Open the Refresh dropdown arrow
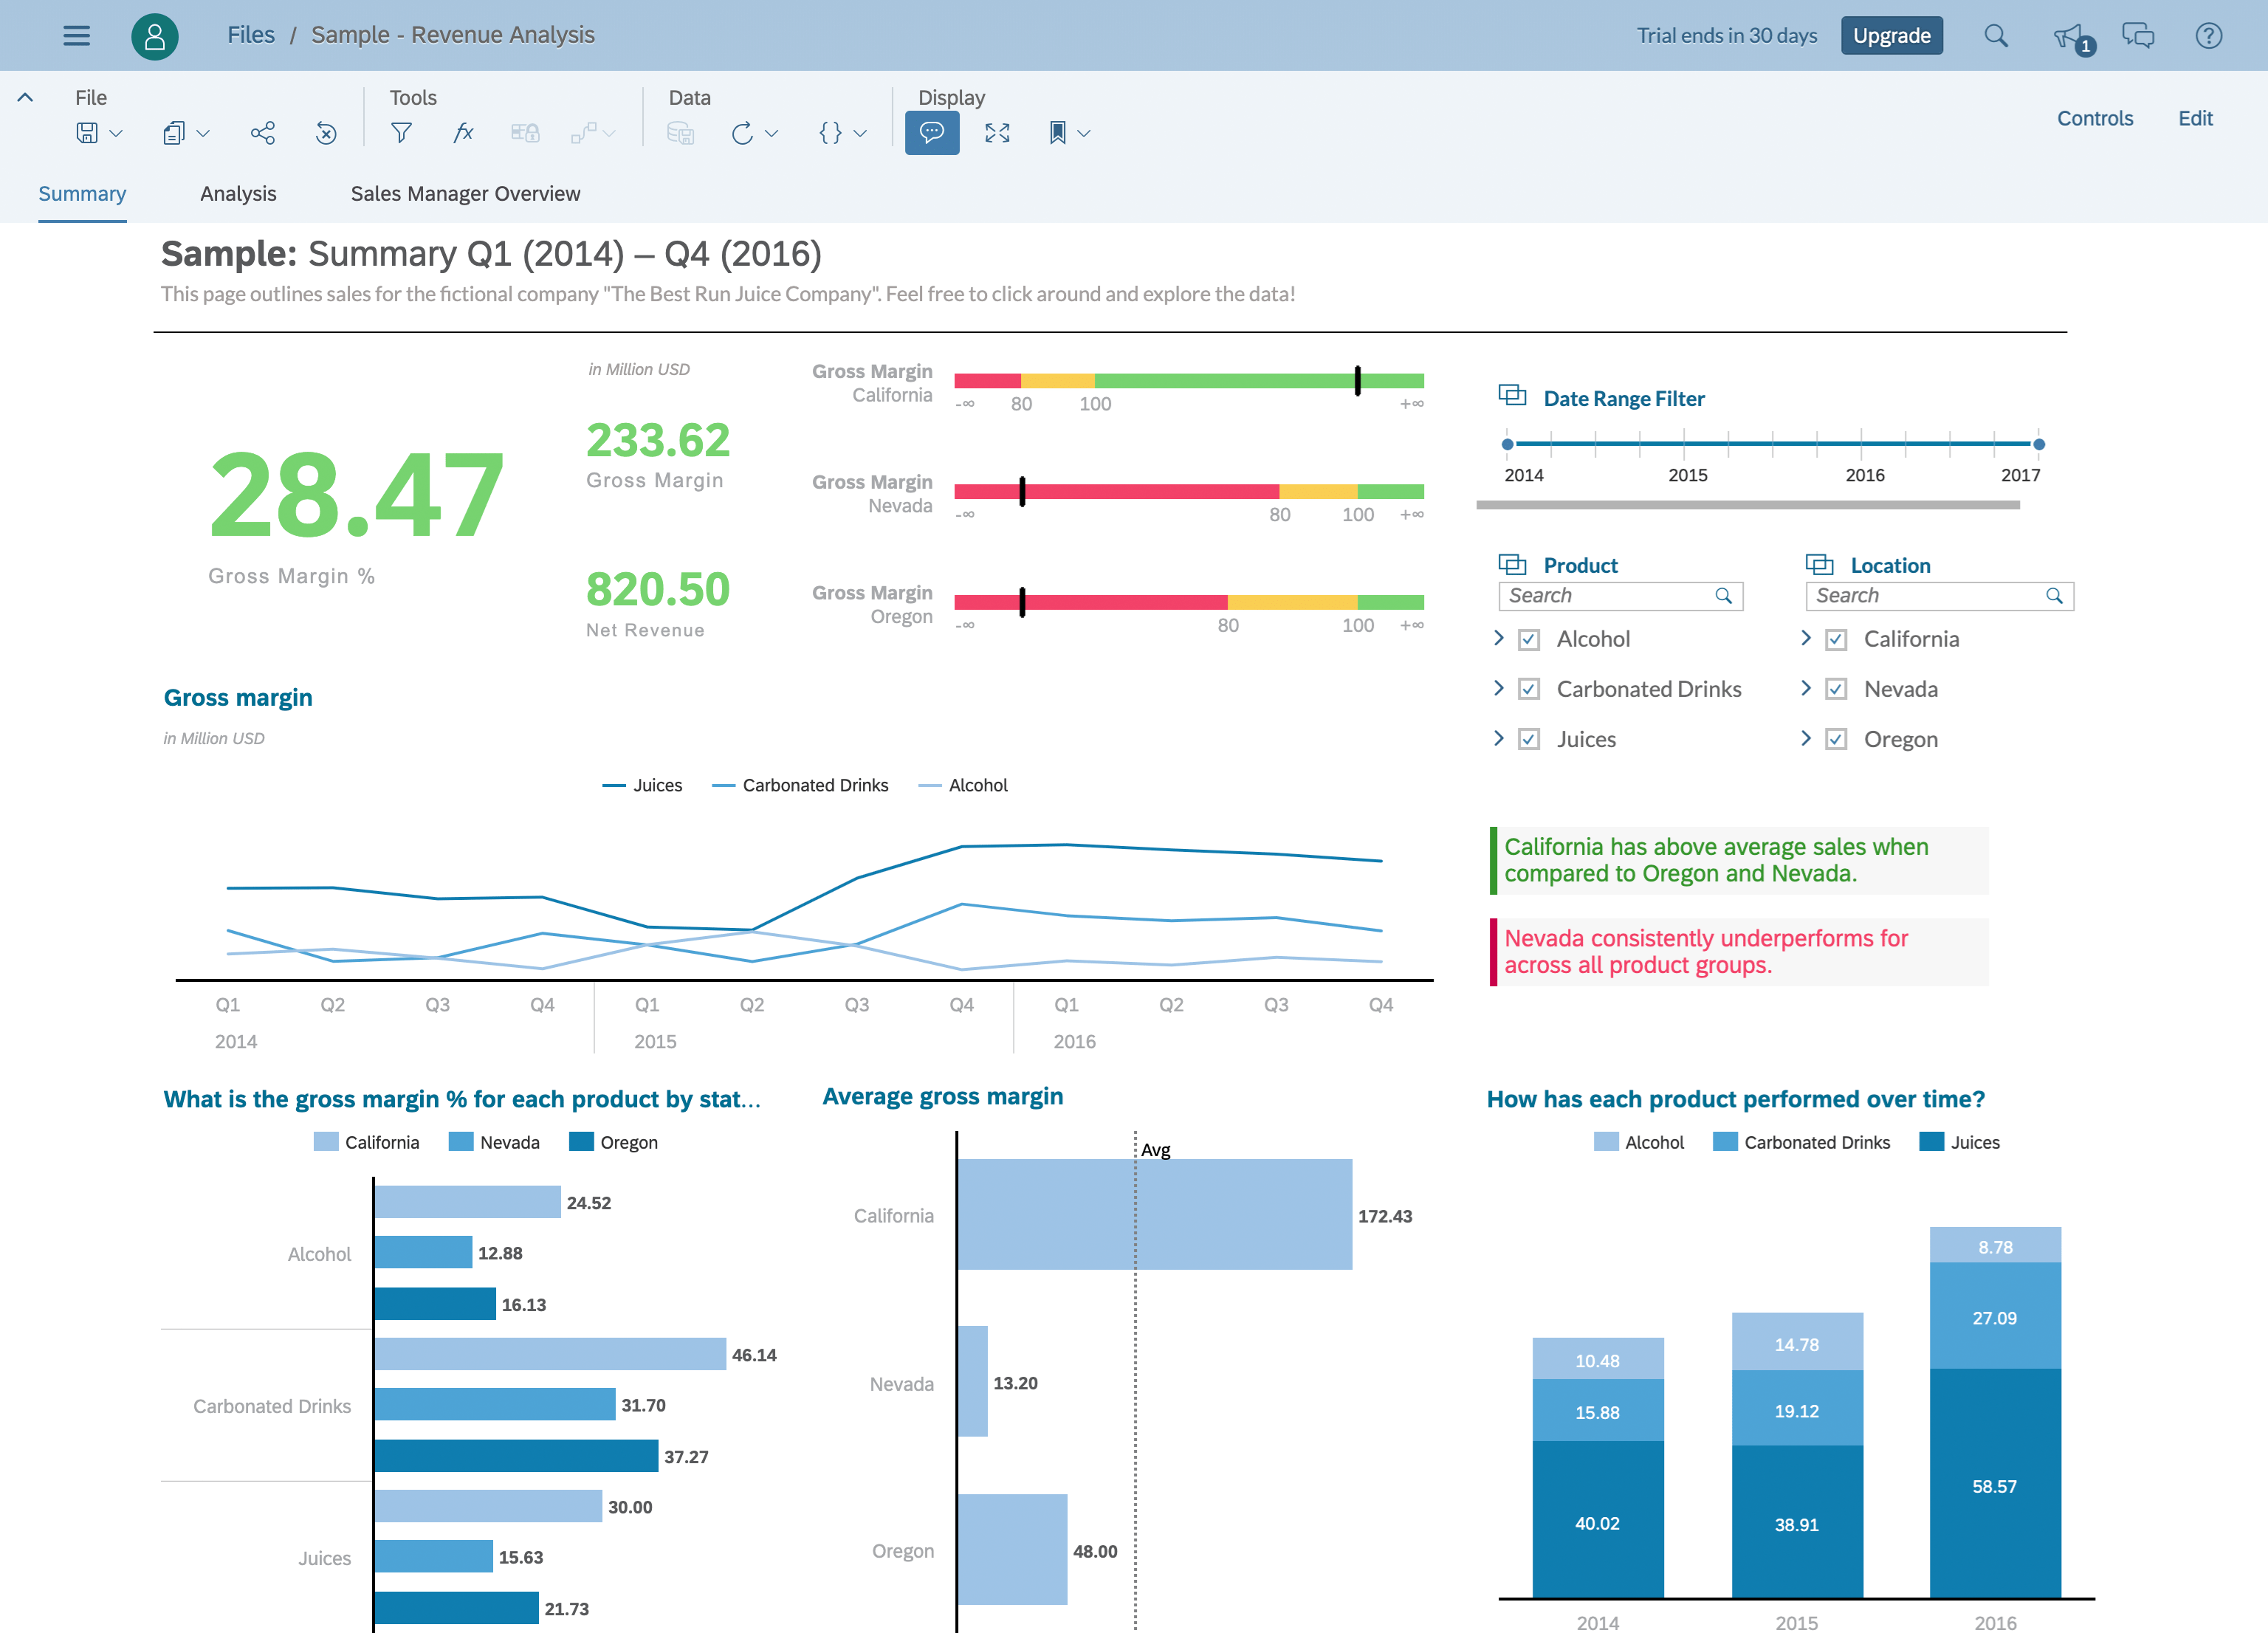The width and height of the screenshot is (2268, 1633). click(771, 133)
